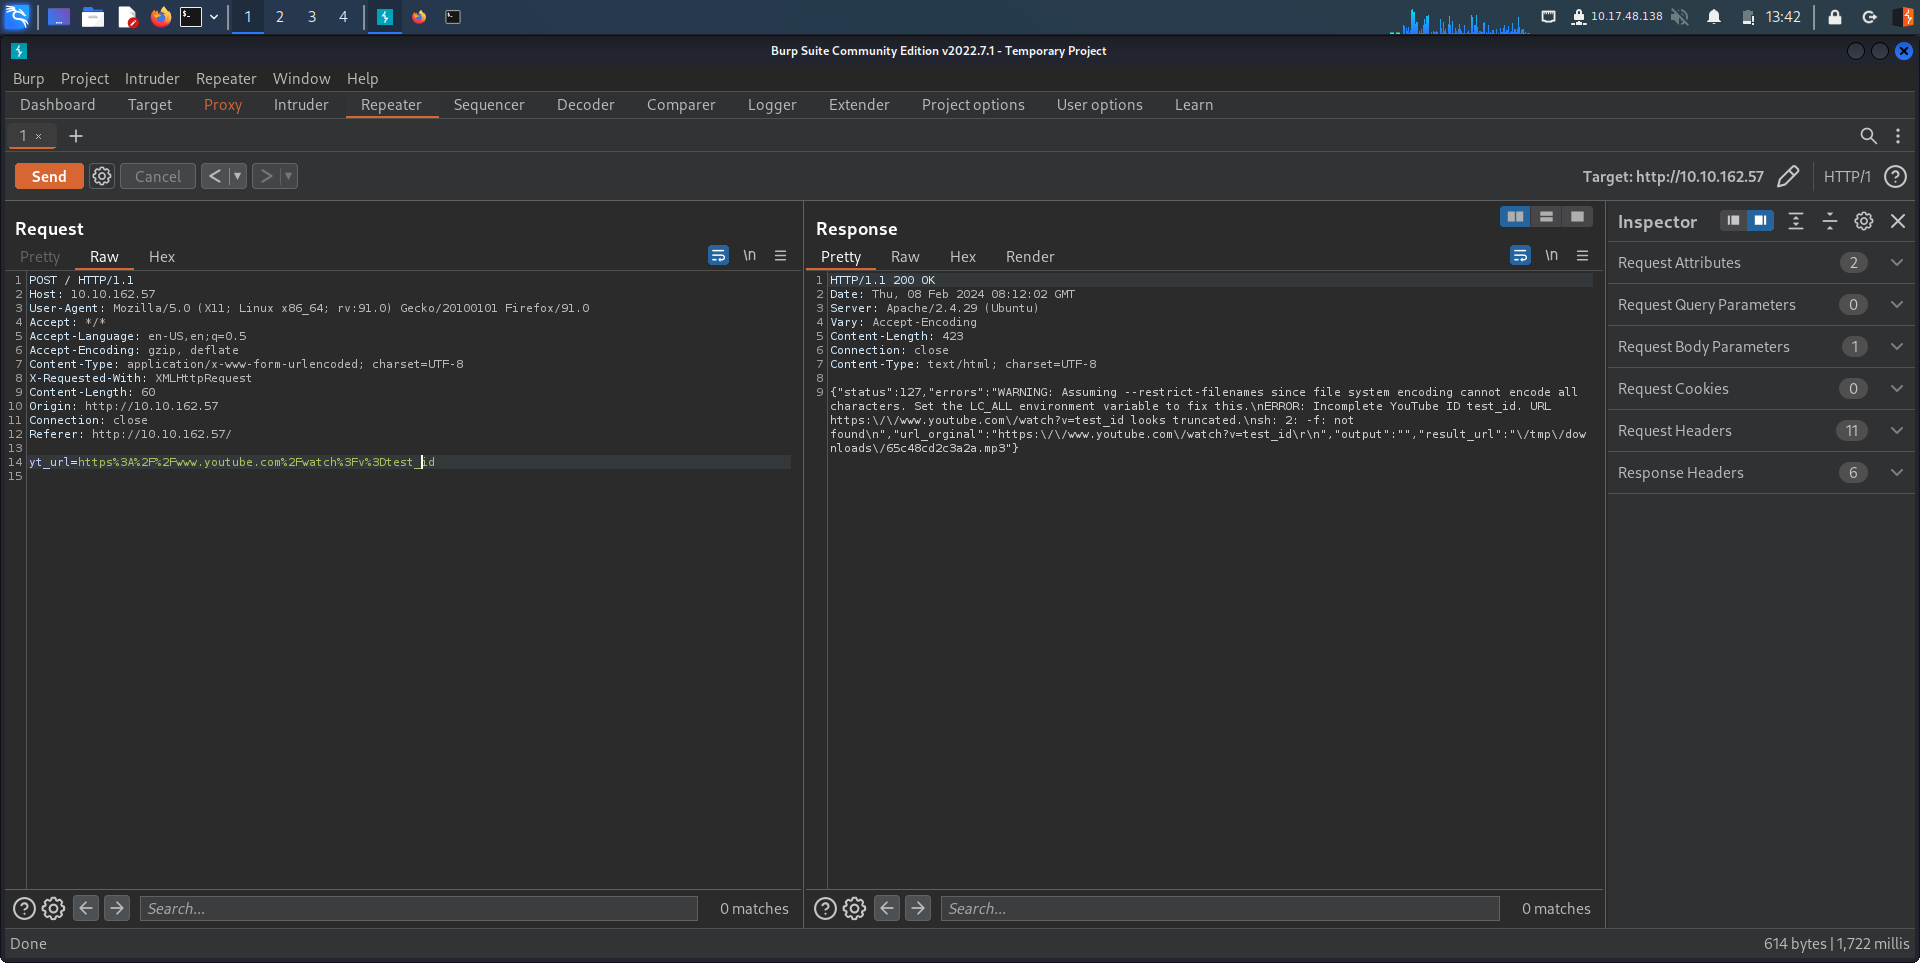Open terminal launcher dropdown in taskbar
The height and width of the screenshot is (963, 1920).
[x=214, y=17]
